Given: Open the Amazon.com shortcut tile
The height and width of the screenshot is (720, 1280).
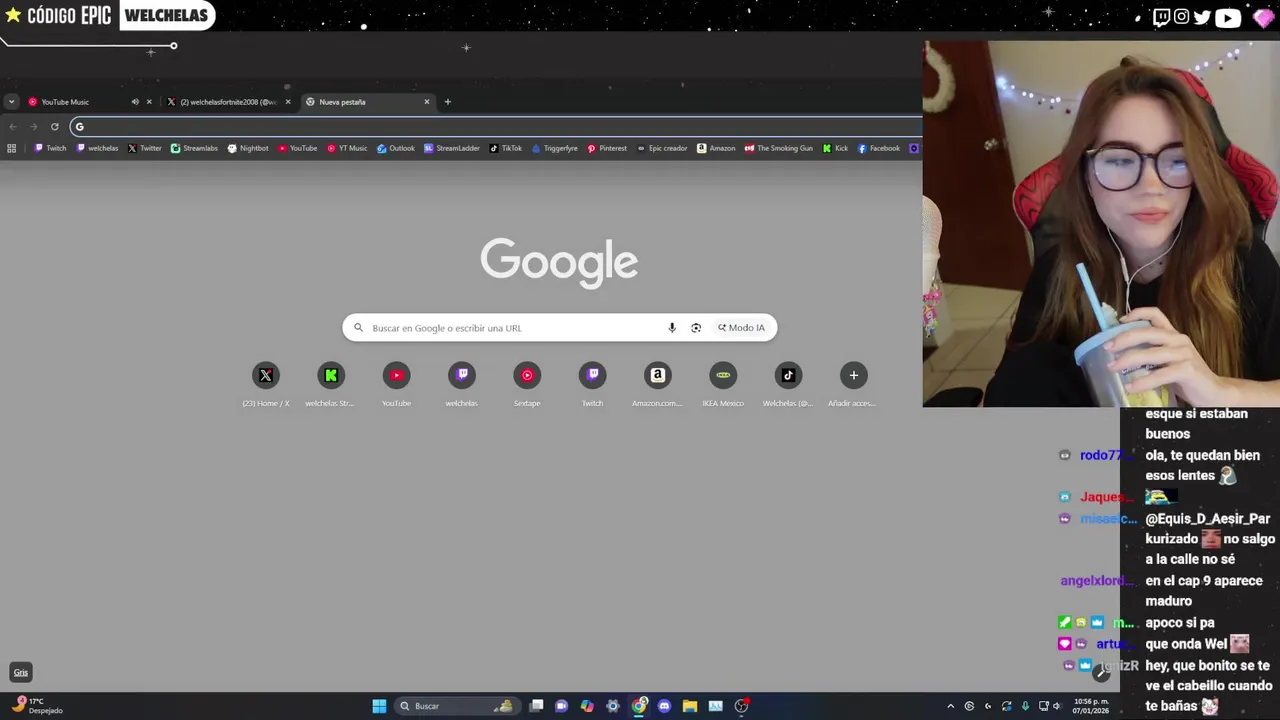Looking at the screenshot, I should [x=657, y=384].
